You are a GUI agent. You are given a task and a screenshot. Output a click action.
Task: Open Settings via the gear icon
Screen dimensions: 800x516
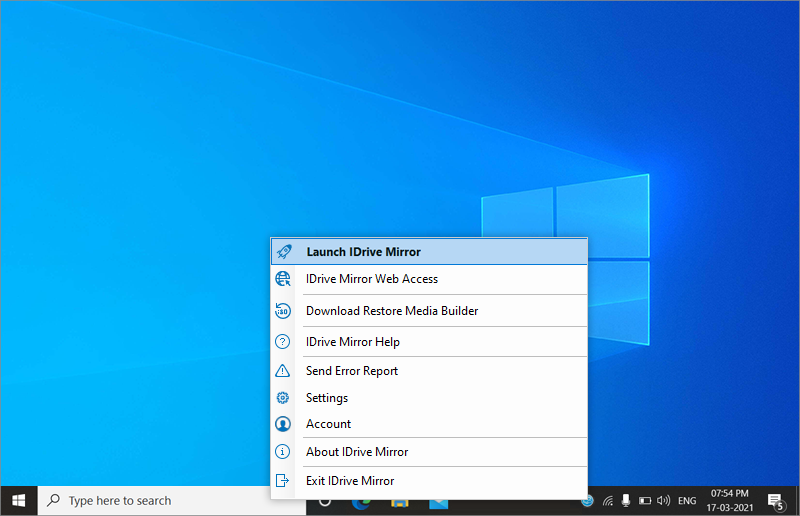283,398
